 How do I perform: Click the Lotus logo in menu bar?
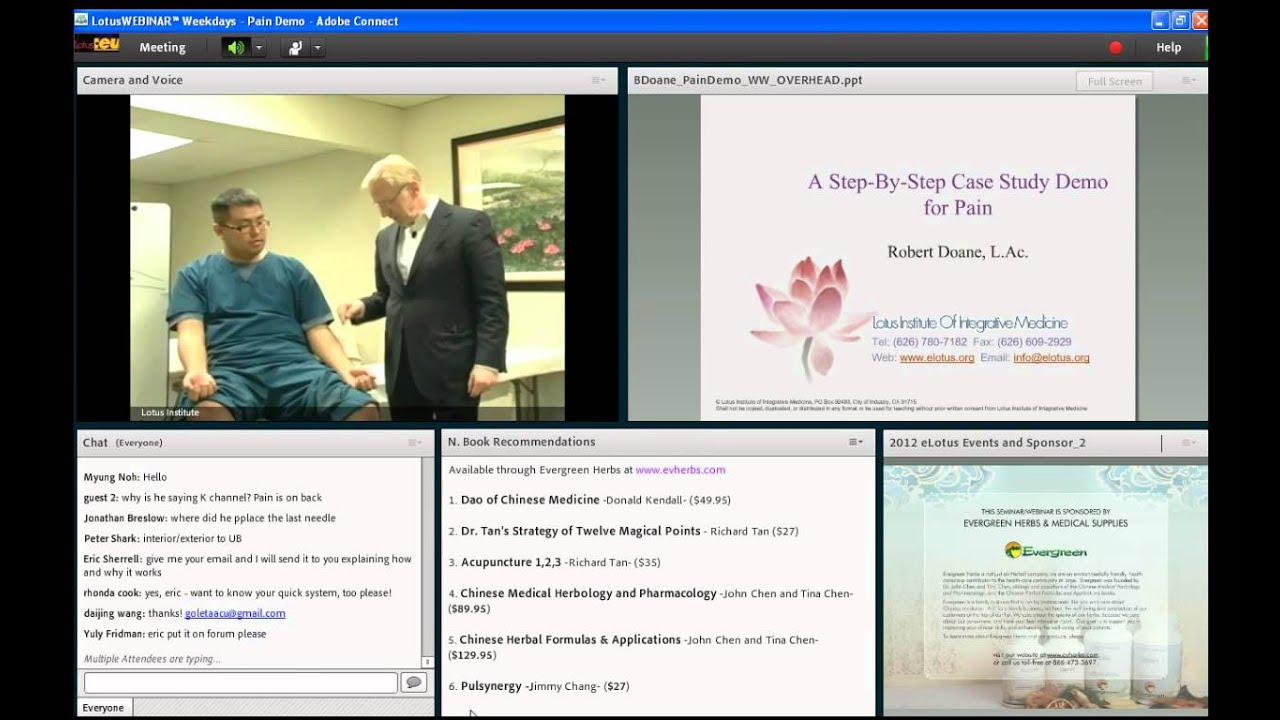tap(97, 45)
